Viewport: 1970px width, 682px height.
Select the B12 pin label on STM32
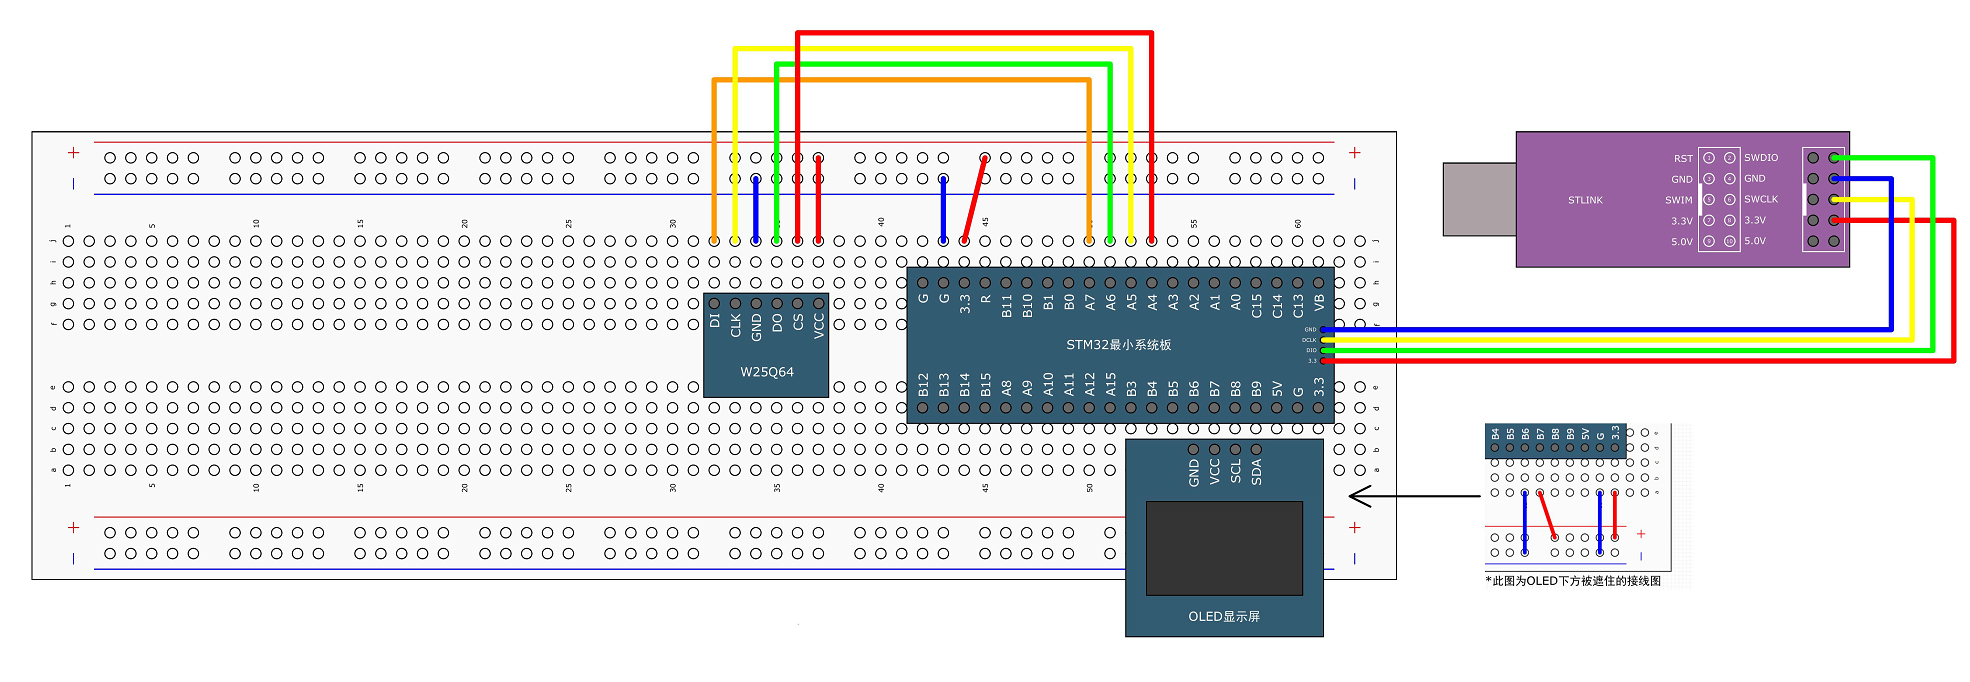click(923, 385)
